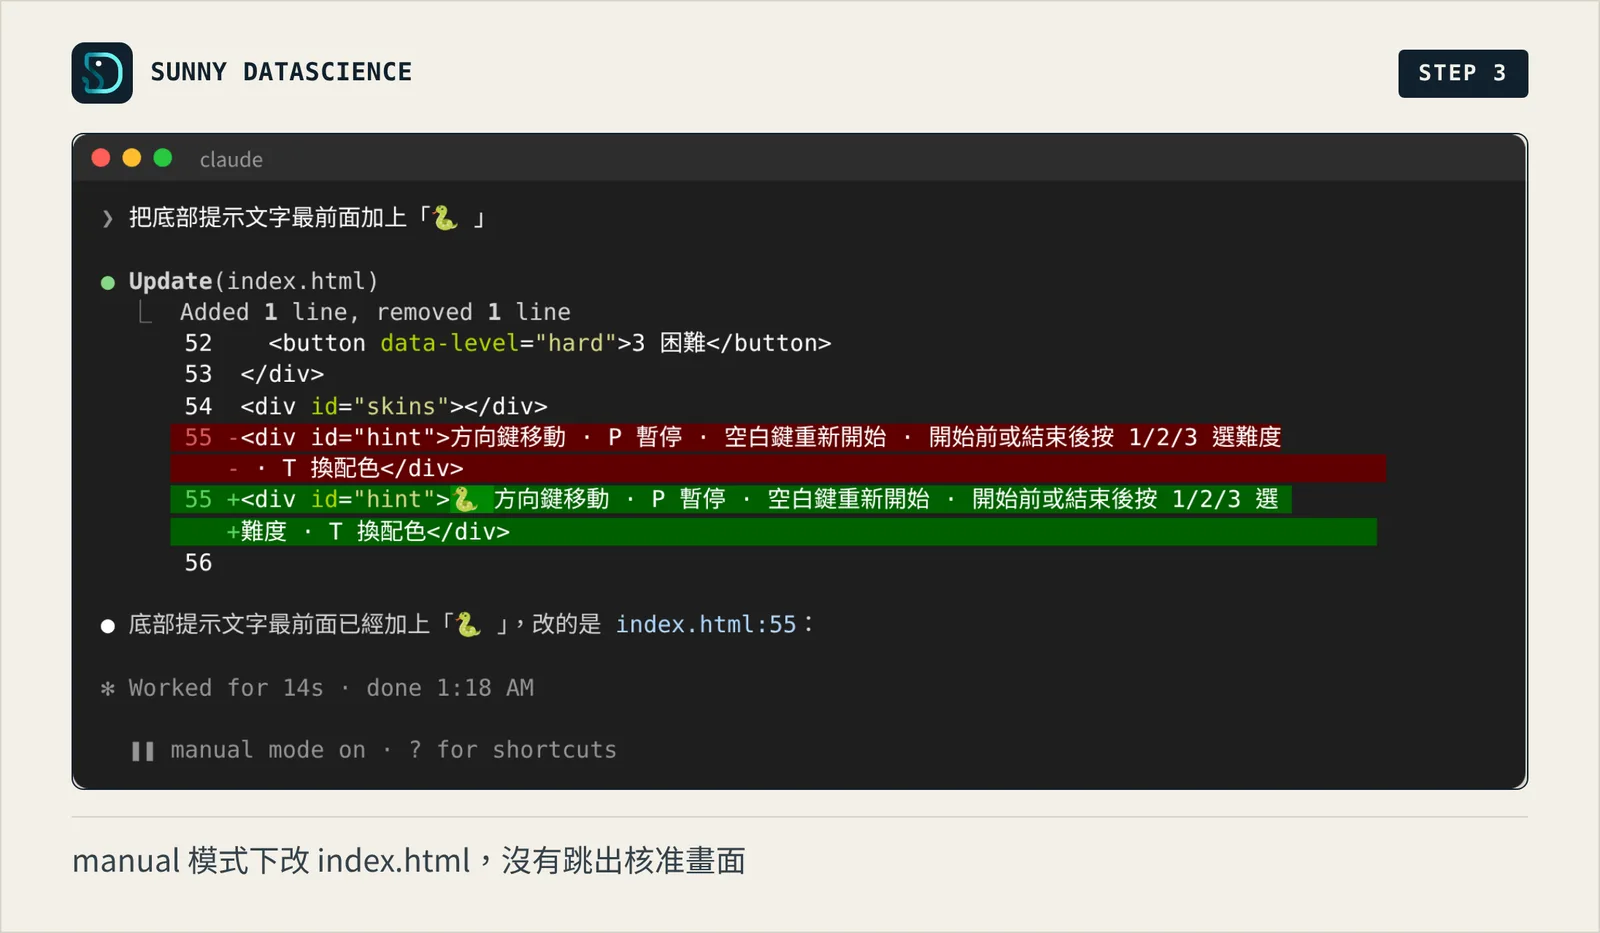Click the 'done 1:18 AM' status text
The width and height of the screenshot is (1600, 933).
click(450, 688)
